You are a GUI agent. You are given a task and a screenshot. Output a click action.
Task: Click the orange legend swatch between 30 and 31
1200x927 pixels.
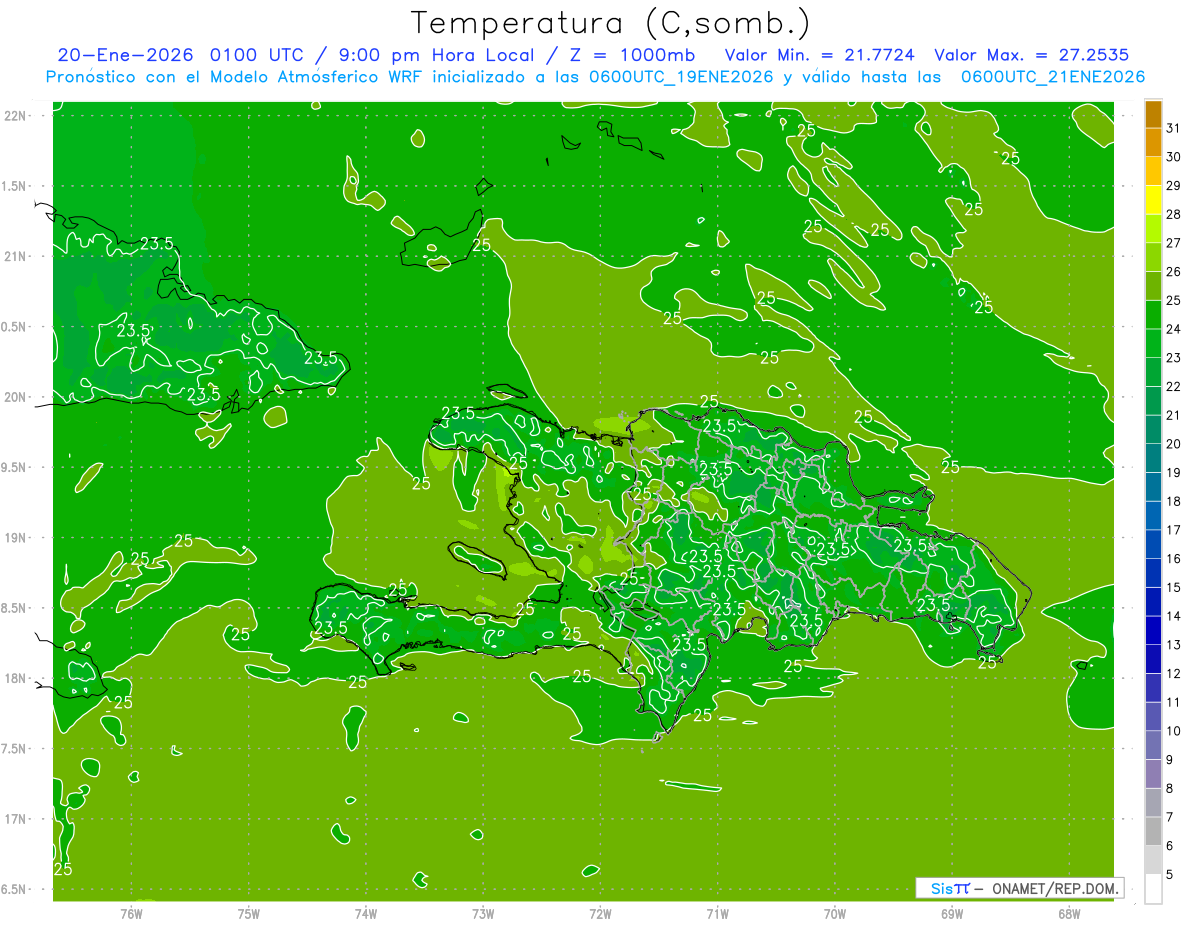pyautogui.click(x=1153, y=143)
